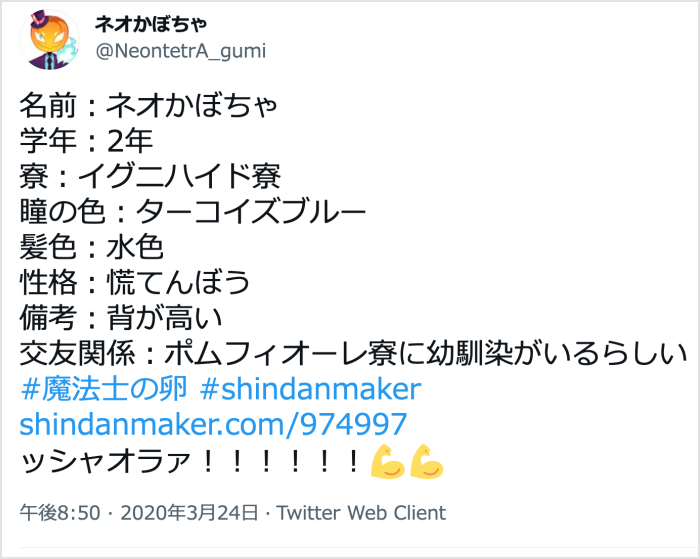Click the 午後8:50 timestamp
This screenshot has width=700, height=559.
(x=60, y=513)
